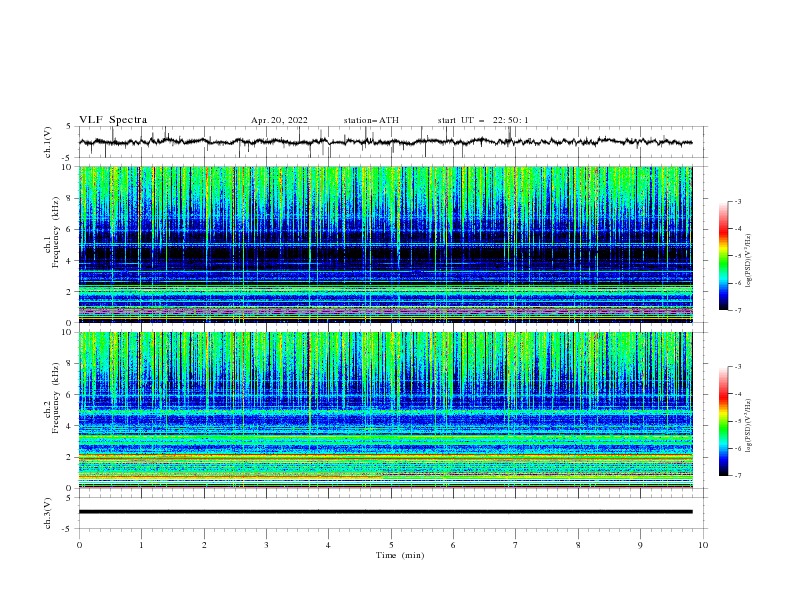Screen dimensions: 792x612
Task: Click the "9" tick on the time axis
Action: tap(640, 545)
